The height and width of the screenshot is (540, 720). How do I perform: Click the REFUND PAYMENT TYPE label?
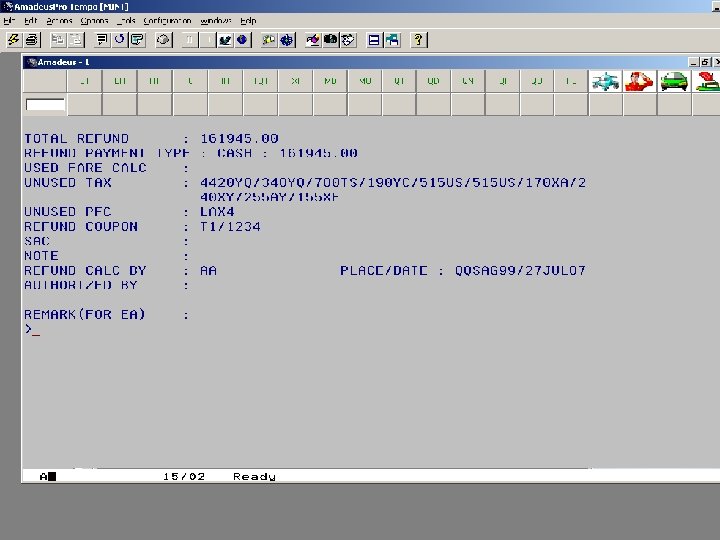point(107,153)
